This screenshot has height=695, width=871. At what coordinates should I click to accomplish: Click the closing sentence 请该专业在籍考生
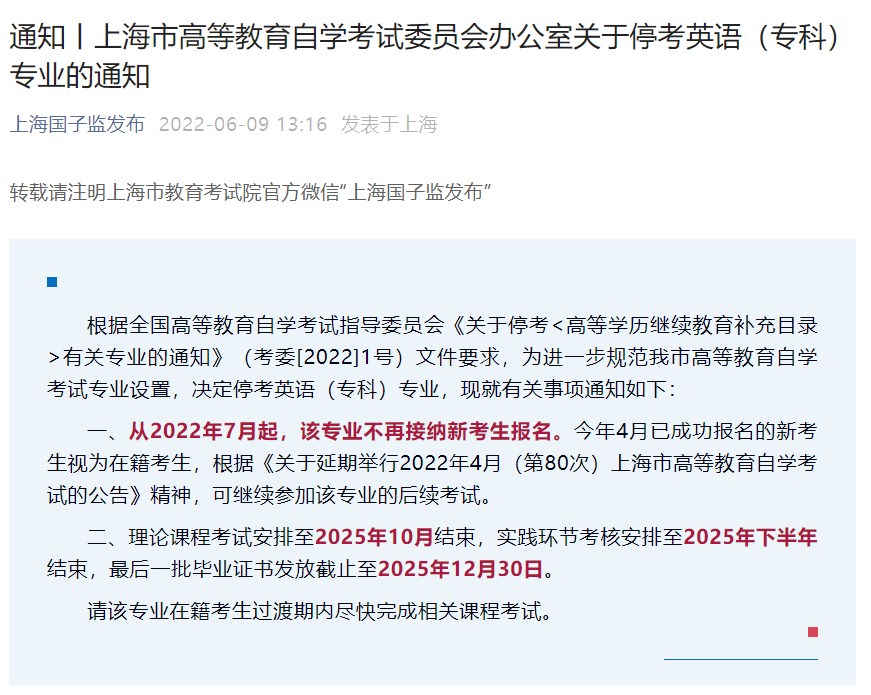click(320, 611)
